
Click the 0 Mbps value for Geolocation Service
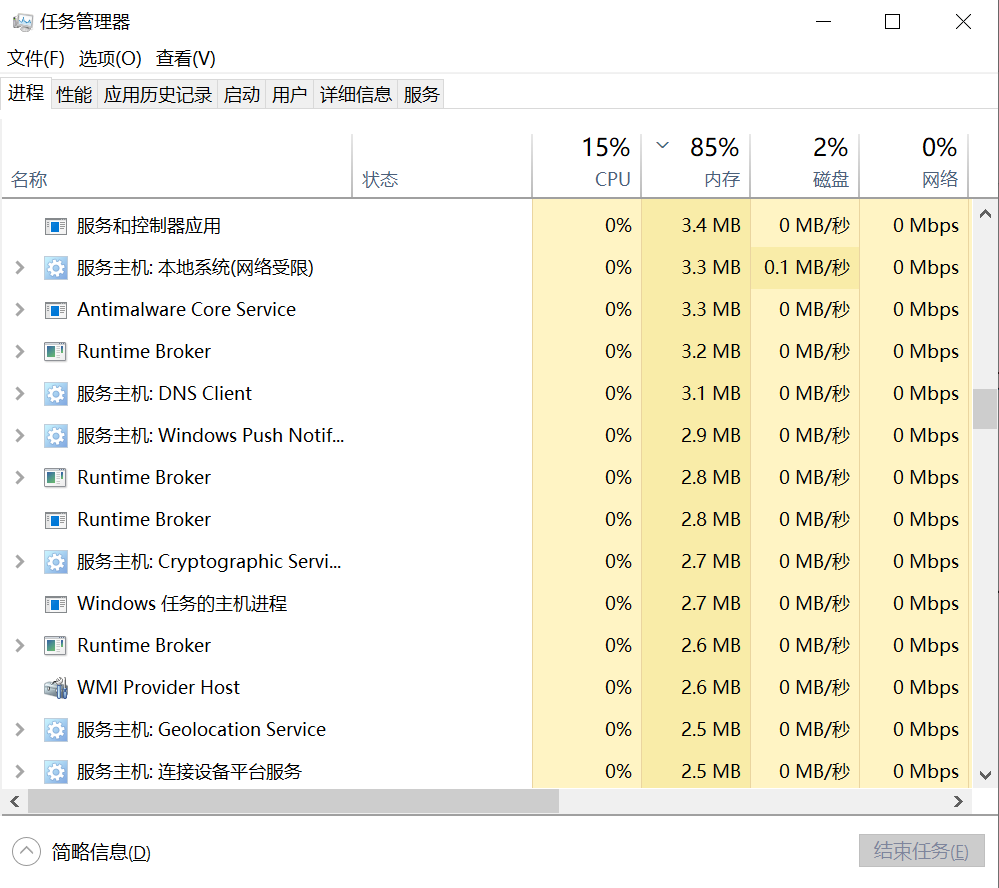click(926, 730)
